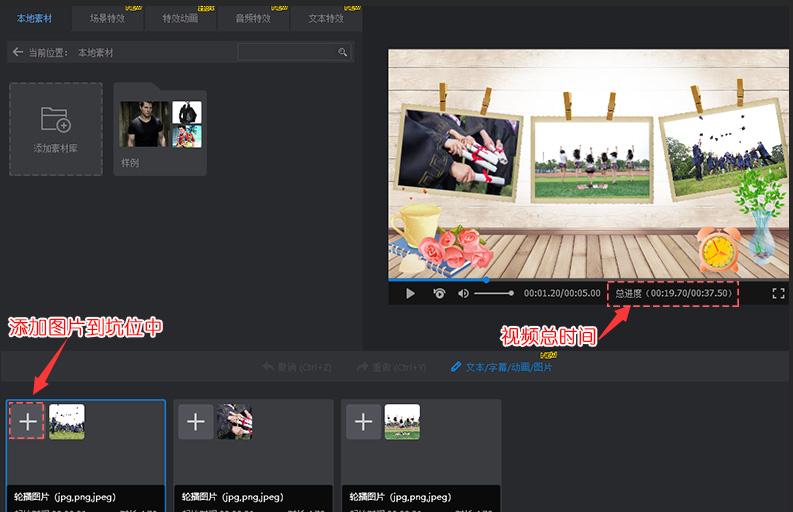The image size is (793, 512).
Task: Click 文本/字幕/动画/图片 edit link
Action: pos(508,367)
